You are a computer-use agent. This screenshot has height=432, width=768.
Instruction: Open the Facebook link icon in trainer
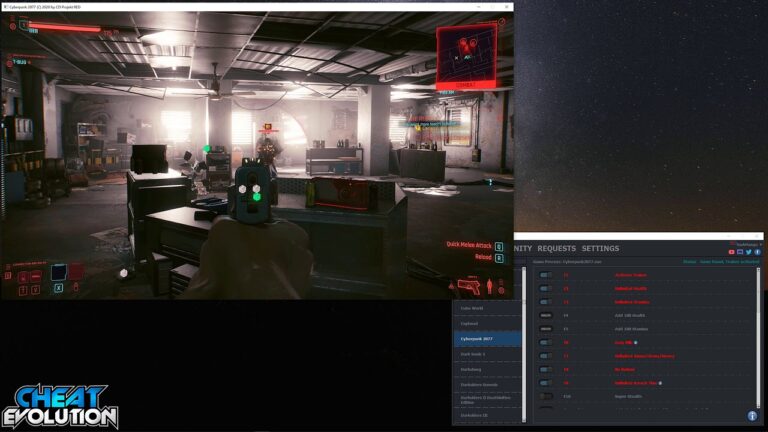coord(758,252)
